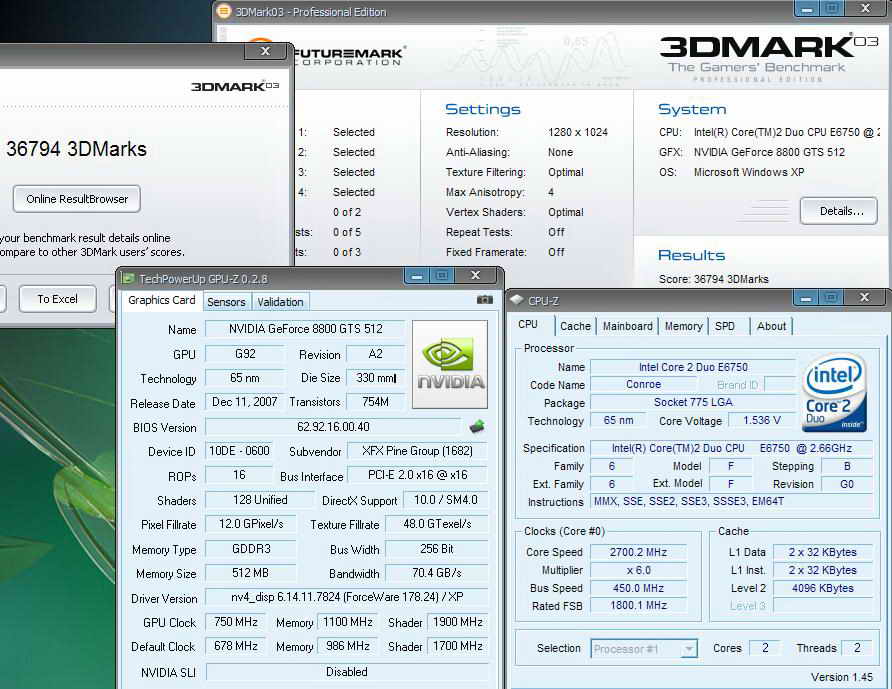Switch to the Graphics Card tab in GPU-Z
The image size is (892, 689).
click(162, 300)
